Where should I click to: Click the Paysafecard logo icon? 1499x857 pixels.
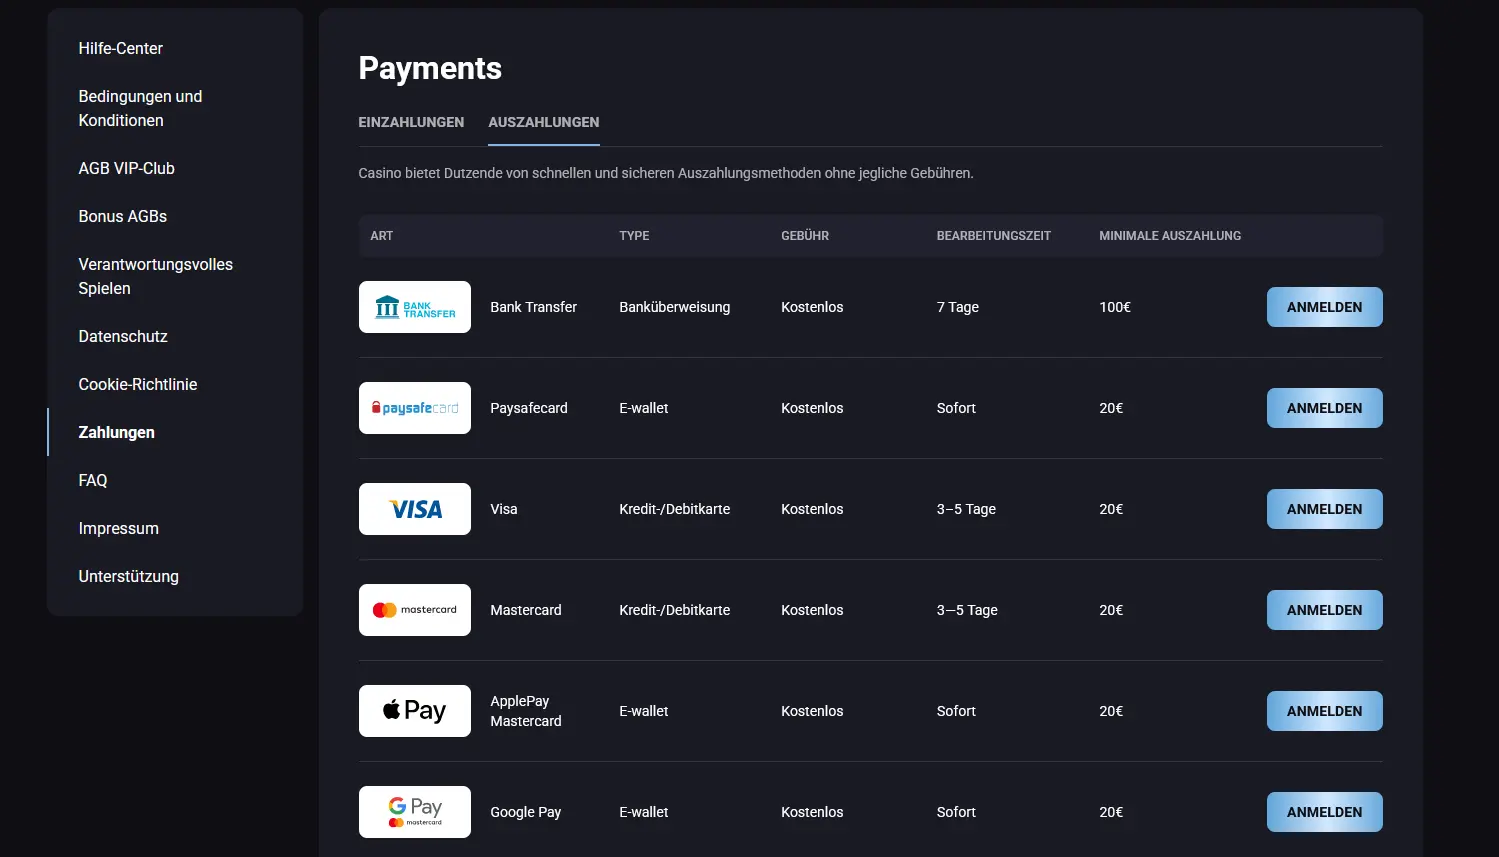click(414, 408)
